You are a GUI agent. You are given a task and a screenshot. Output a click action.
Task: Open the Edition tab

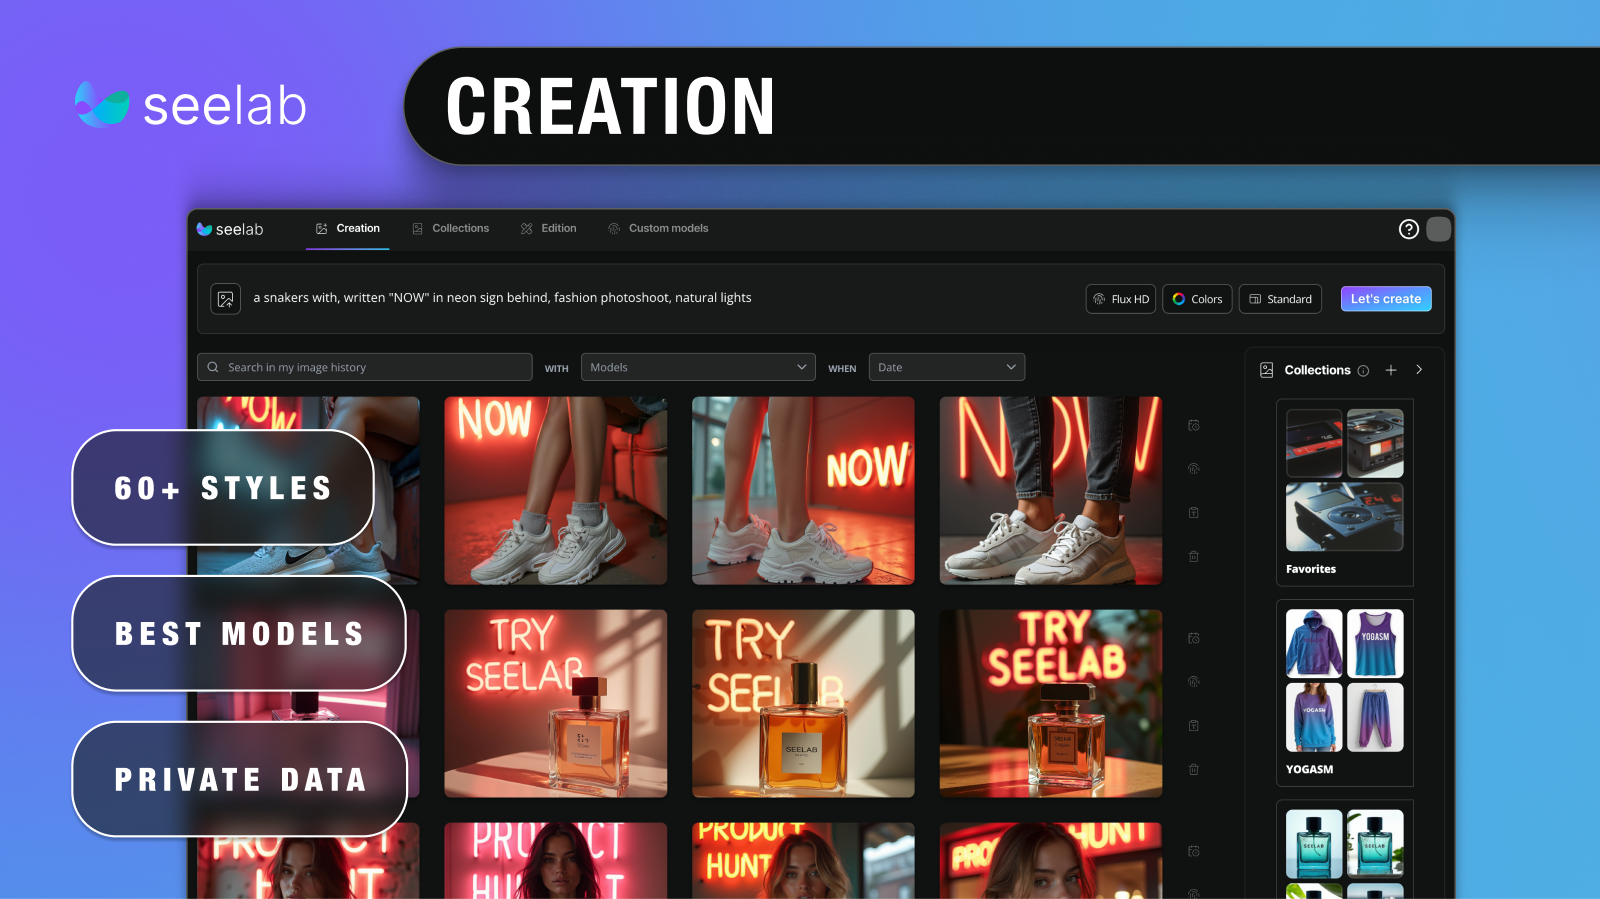pyautogui.click(x=549, y=229)
